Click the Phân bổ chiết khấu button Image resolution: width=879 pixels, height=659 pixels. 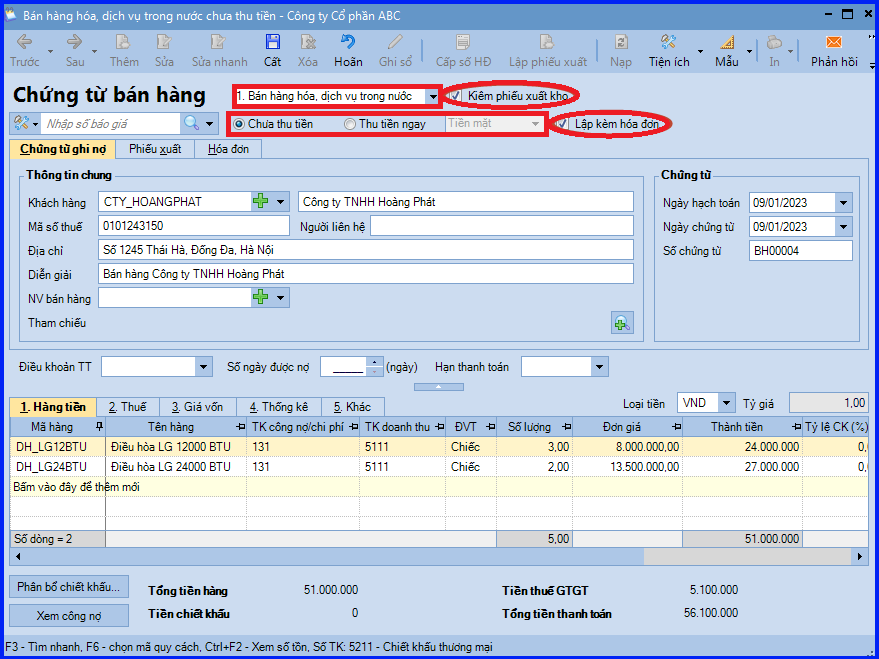(x=68, y=587)
